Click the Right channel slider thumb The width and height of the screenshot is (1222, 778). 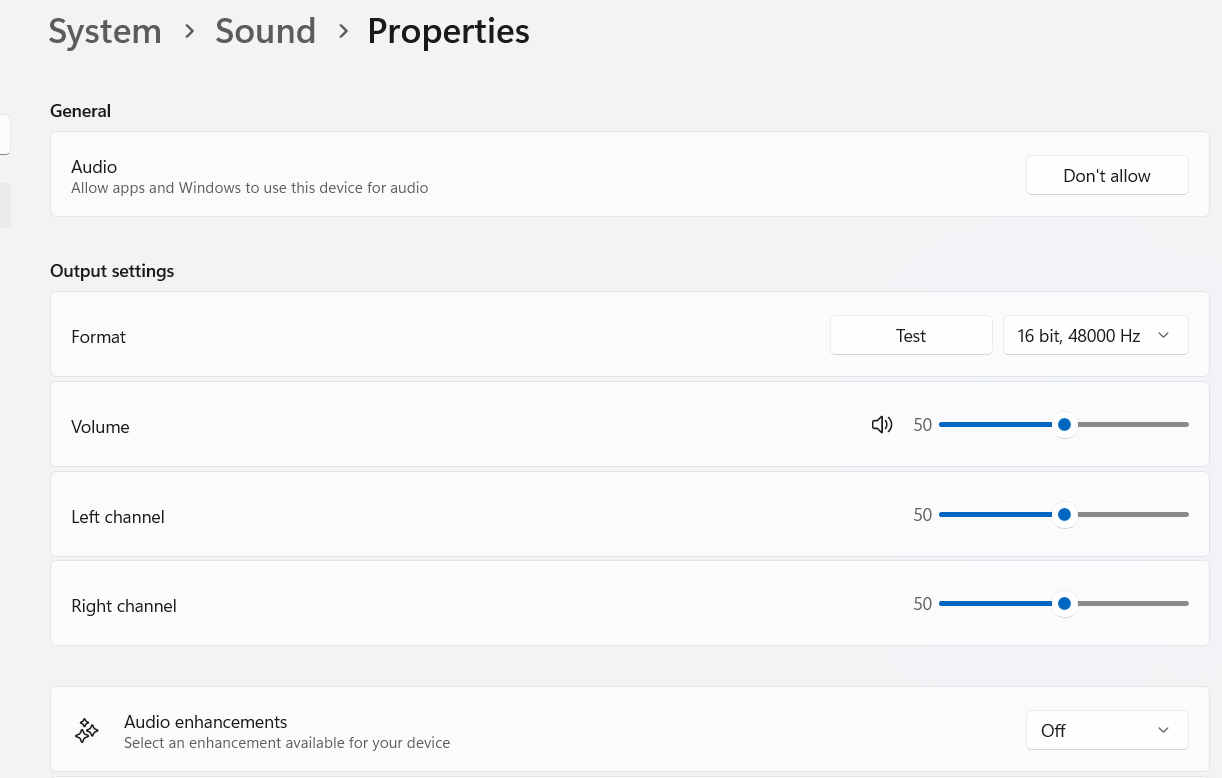1064,604
